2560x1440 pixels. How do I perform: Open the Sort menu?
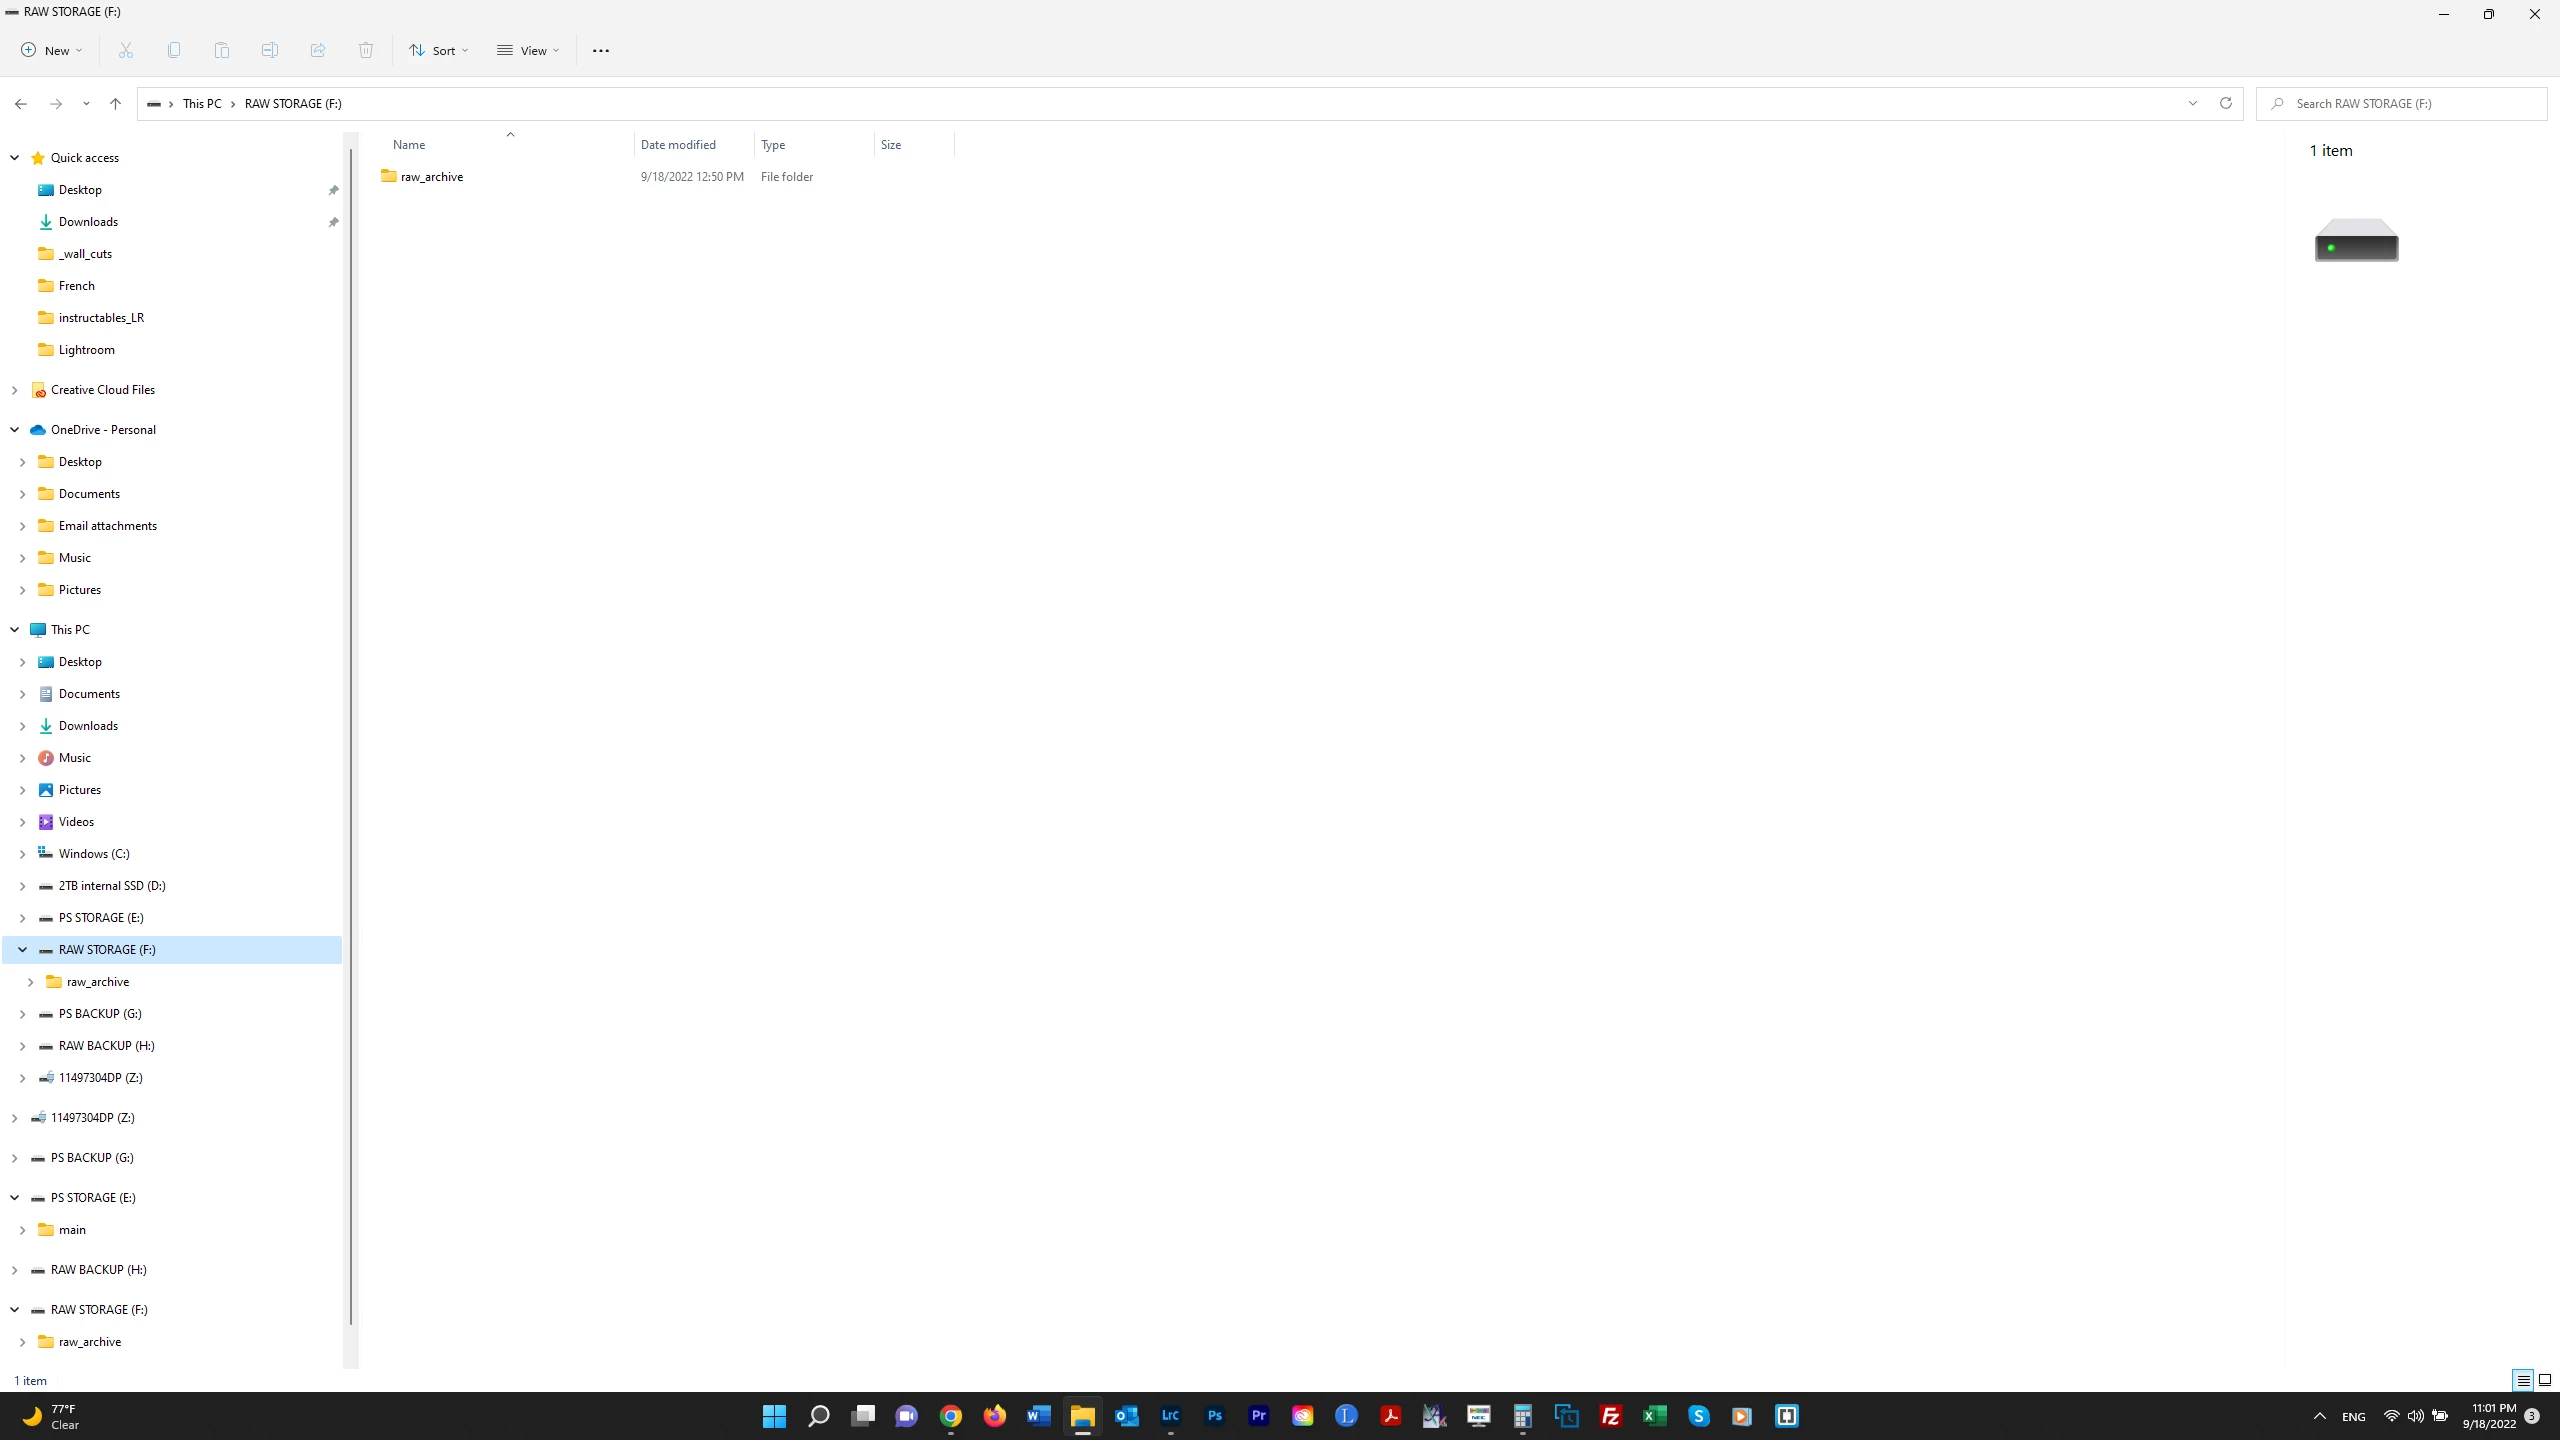tap(438, 50)
